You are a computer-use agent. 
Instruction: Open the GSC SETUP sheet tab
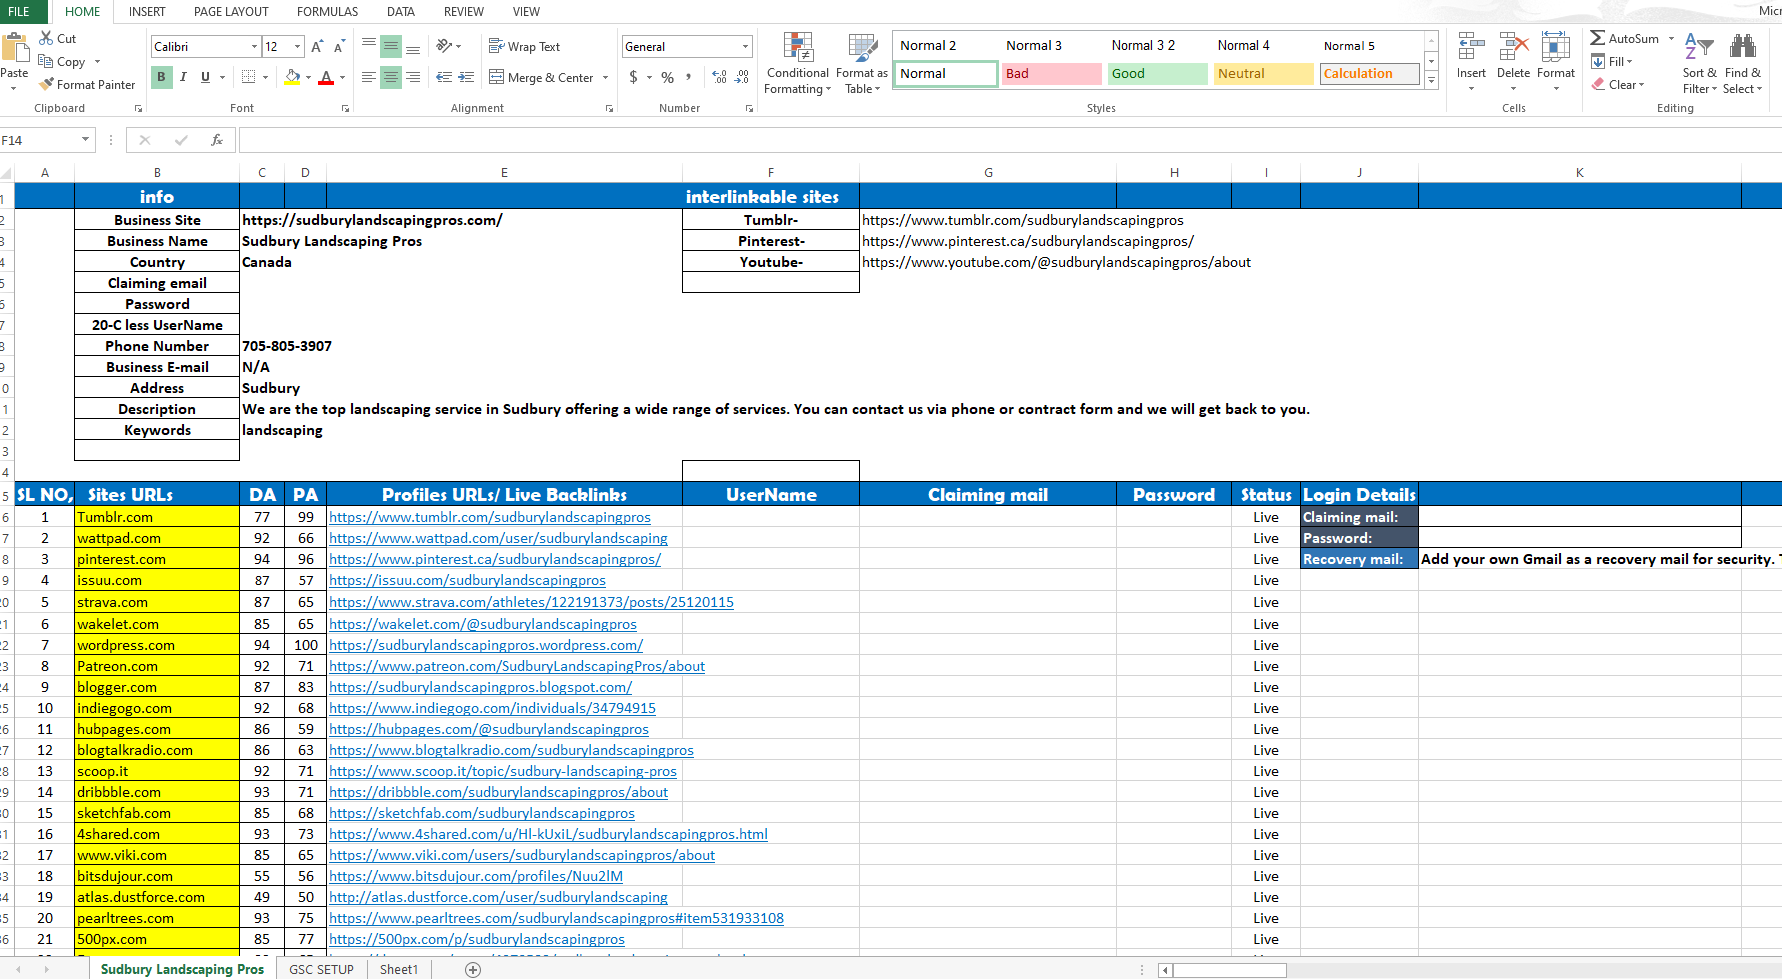[x=321, y=969]
